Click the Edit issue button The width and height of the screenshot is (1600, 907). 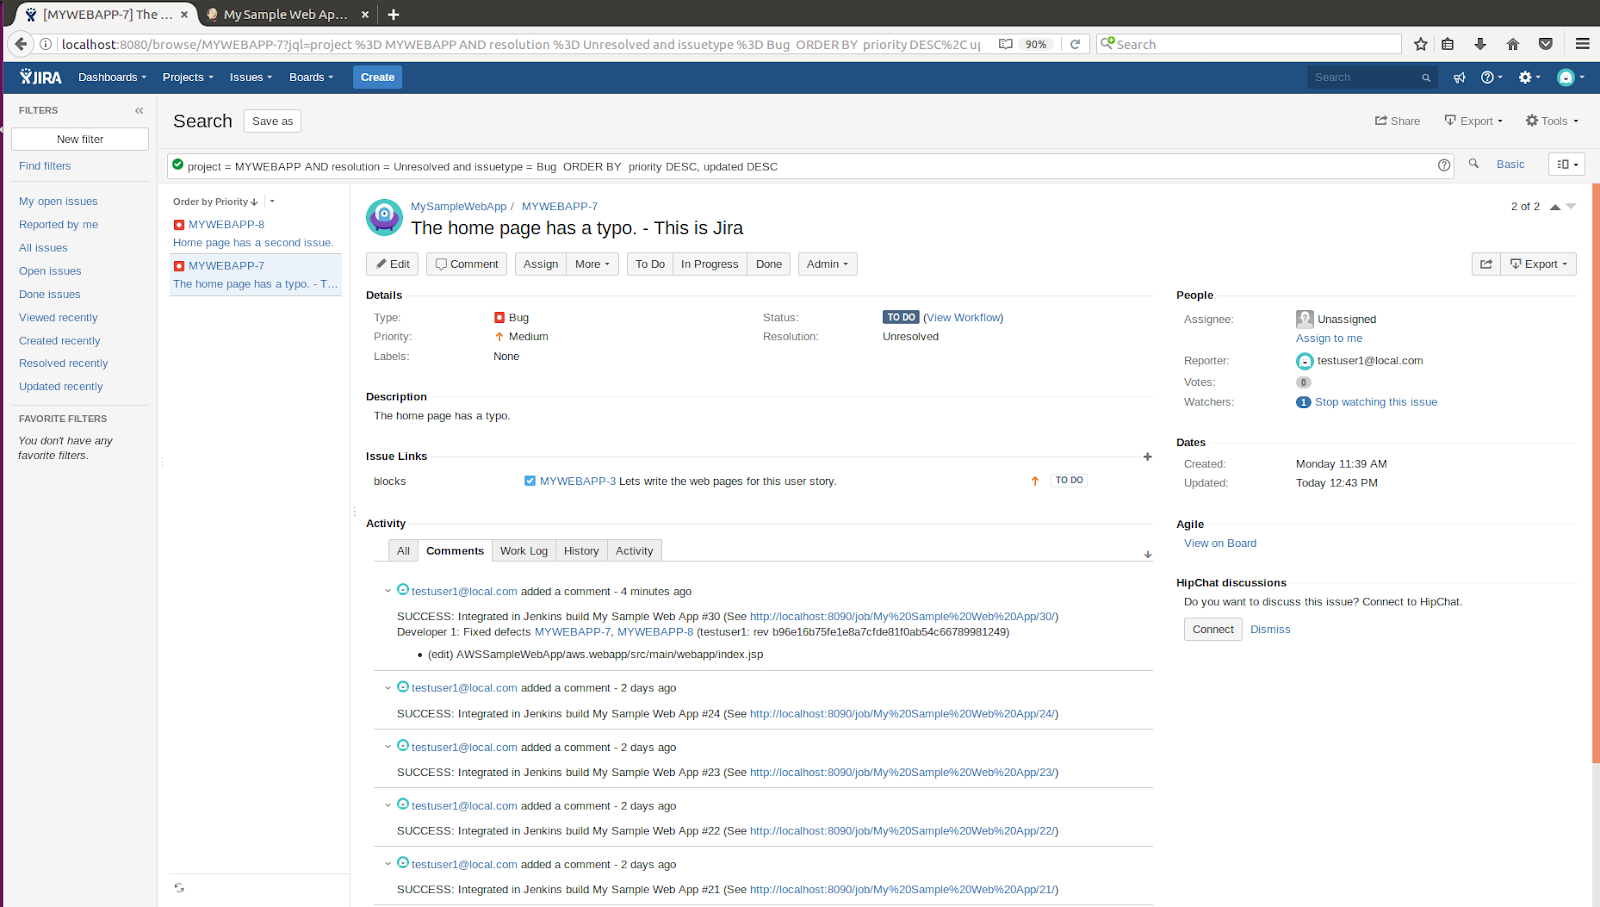point(392,264)
